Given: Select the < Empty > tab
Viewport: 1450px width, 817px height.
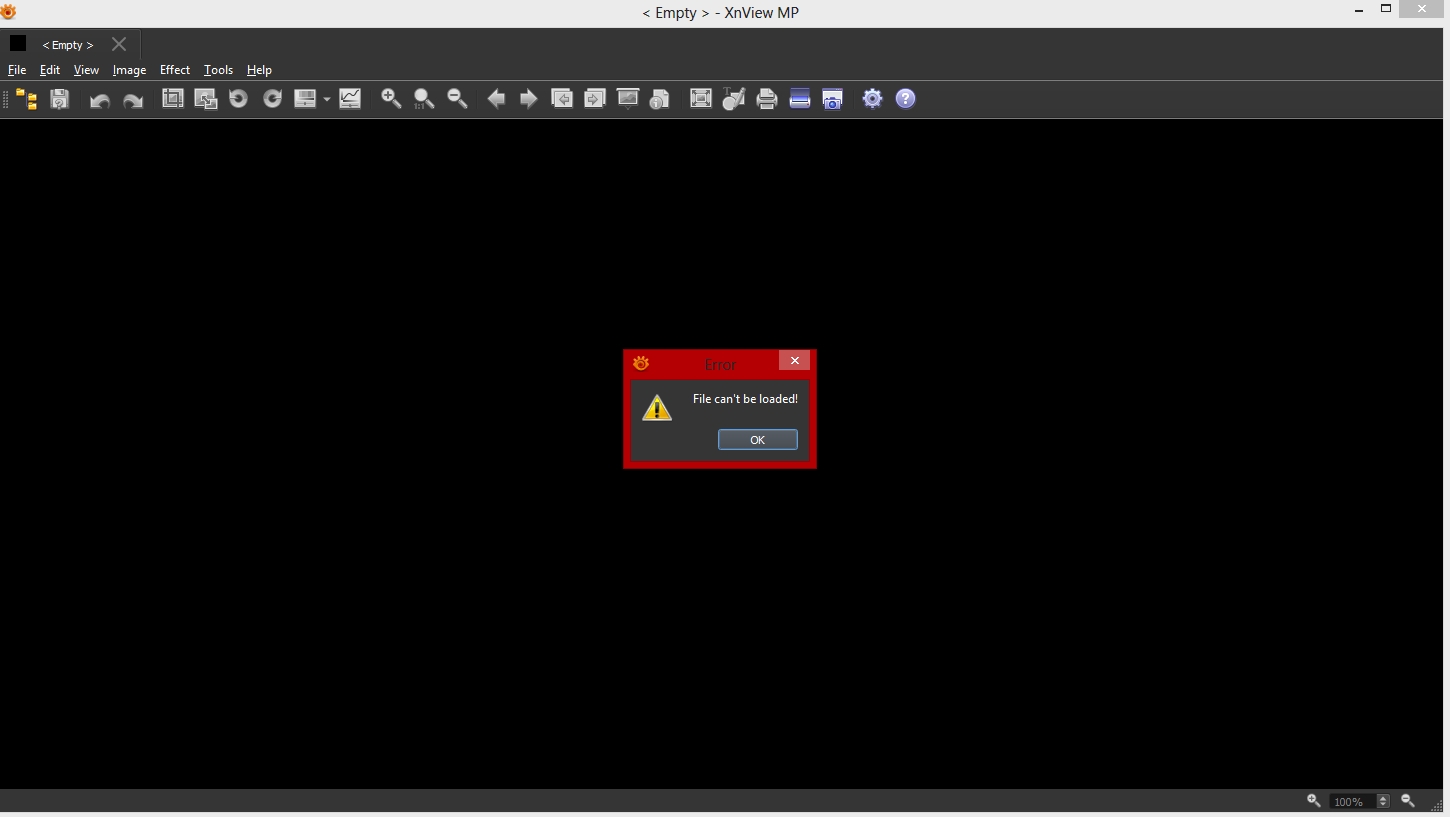Looking at the screenshot, I should pos(68,45).
